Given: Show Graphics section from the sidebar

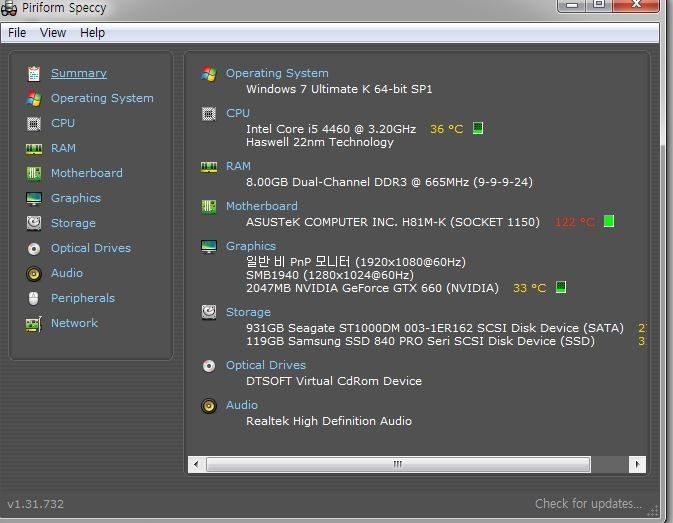Looking at the screenshot, I should coord(76,198).
